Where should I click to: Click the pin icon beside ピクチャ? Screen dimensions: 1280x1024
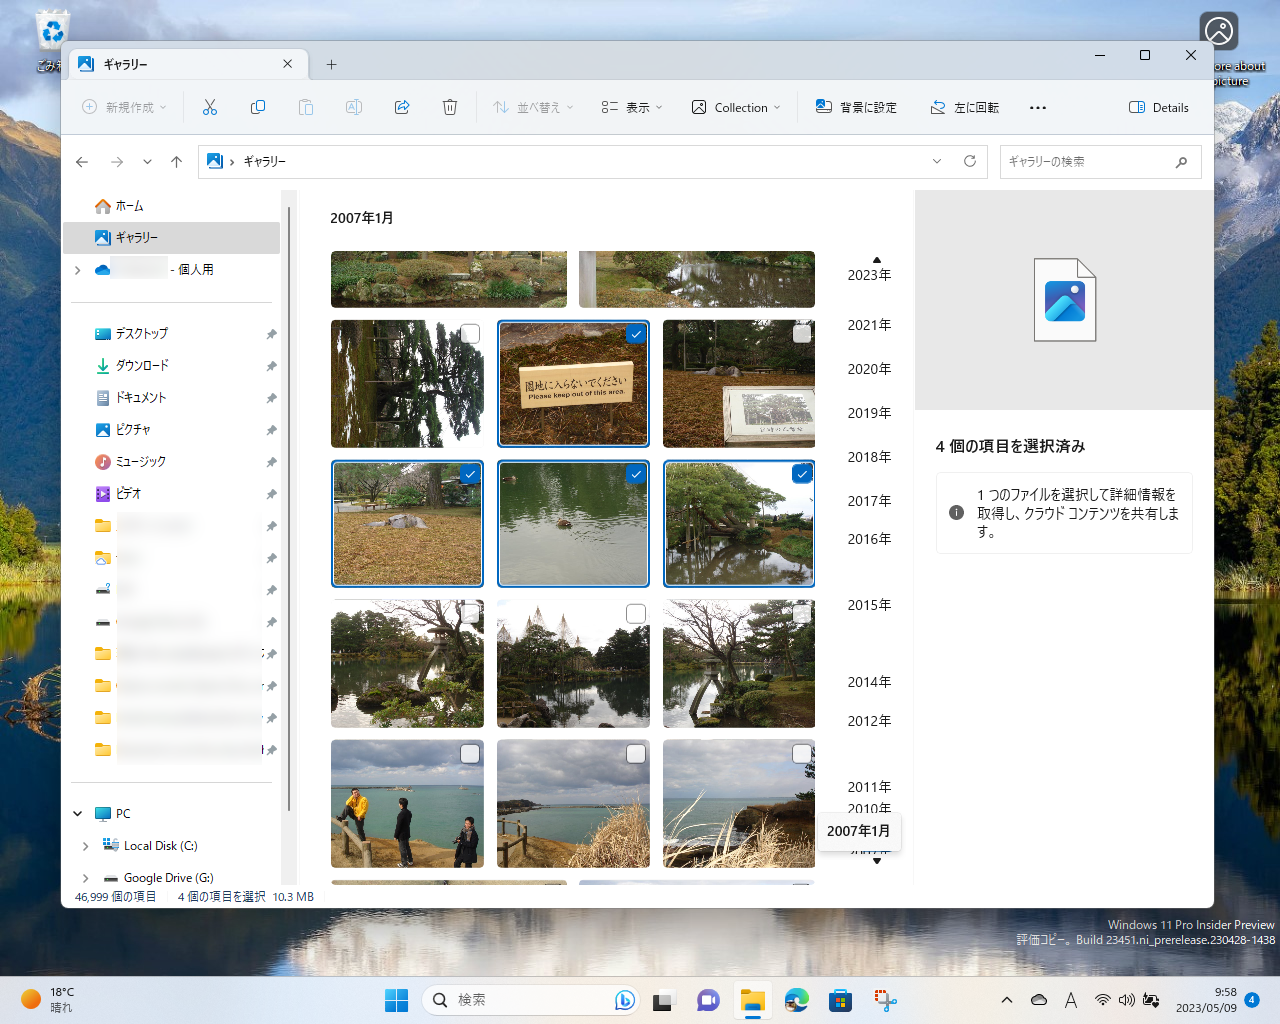click(x=271, y=430)
